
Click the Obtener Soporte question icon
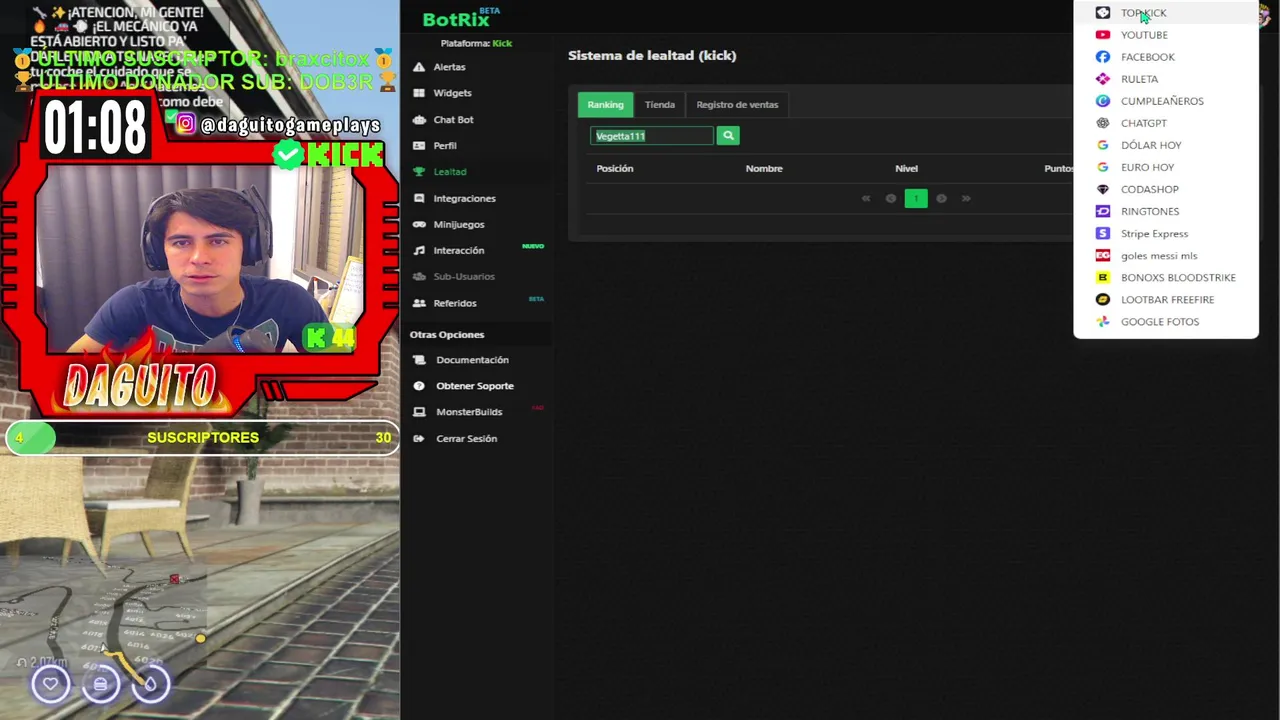click(x=419, y=386)
